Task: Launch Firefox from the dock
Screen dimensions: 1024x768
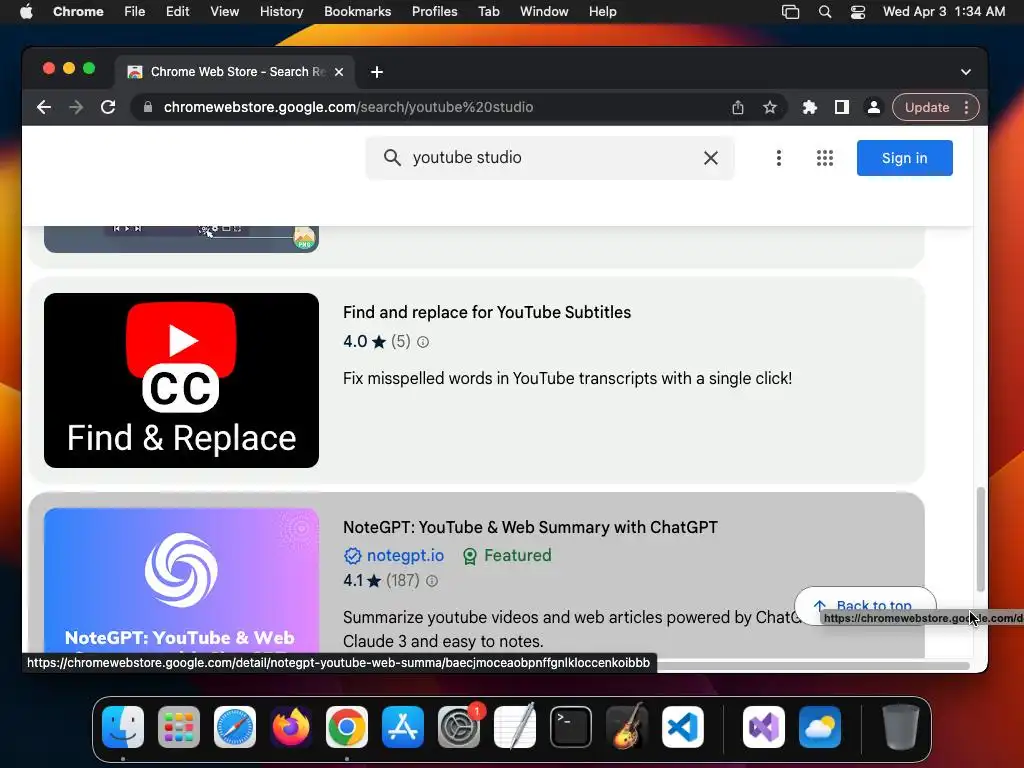Action: pyautogui.click(x=291, y=727)
